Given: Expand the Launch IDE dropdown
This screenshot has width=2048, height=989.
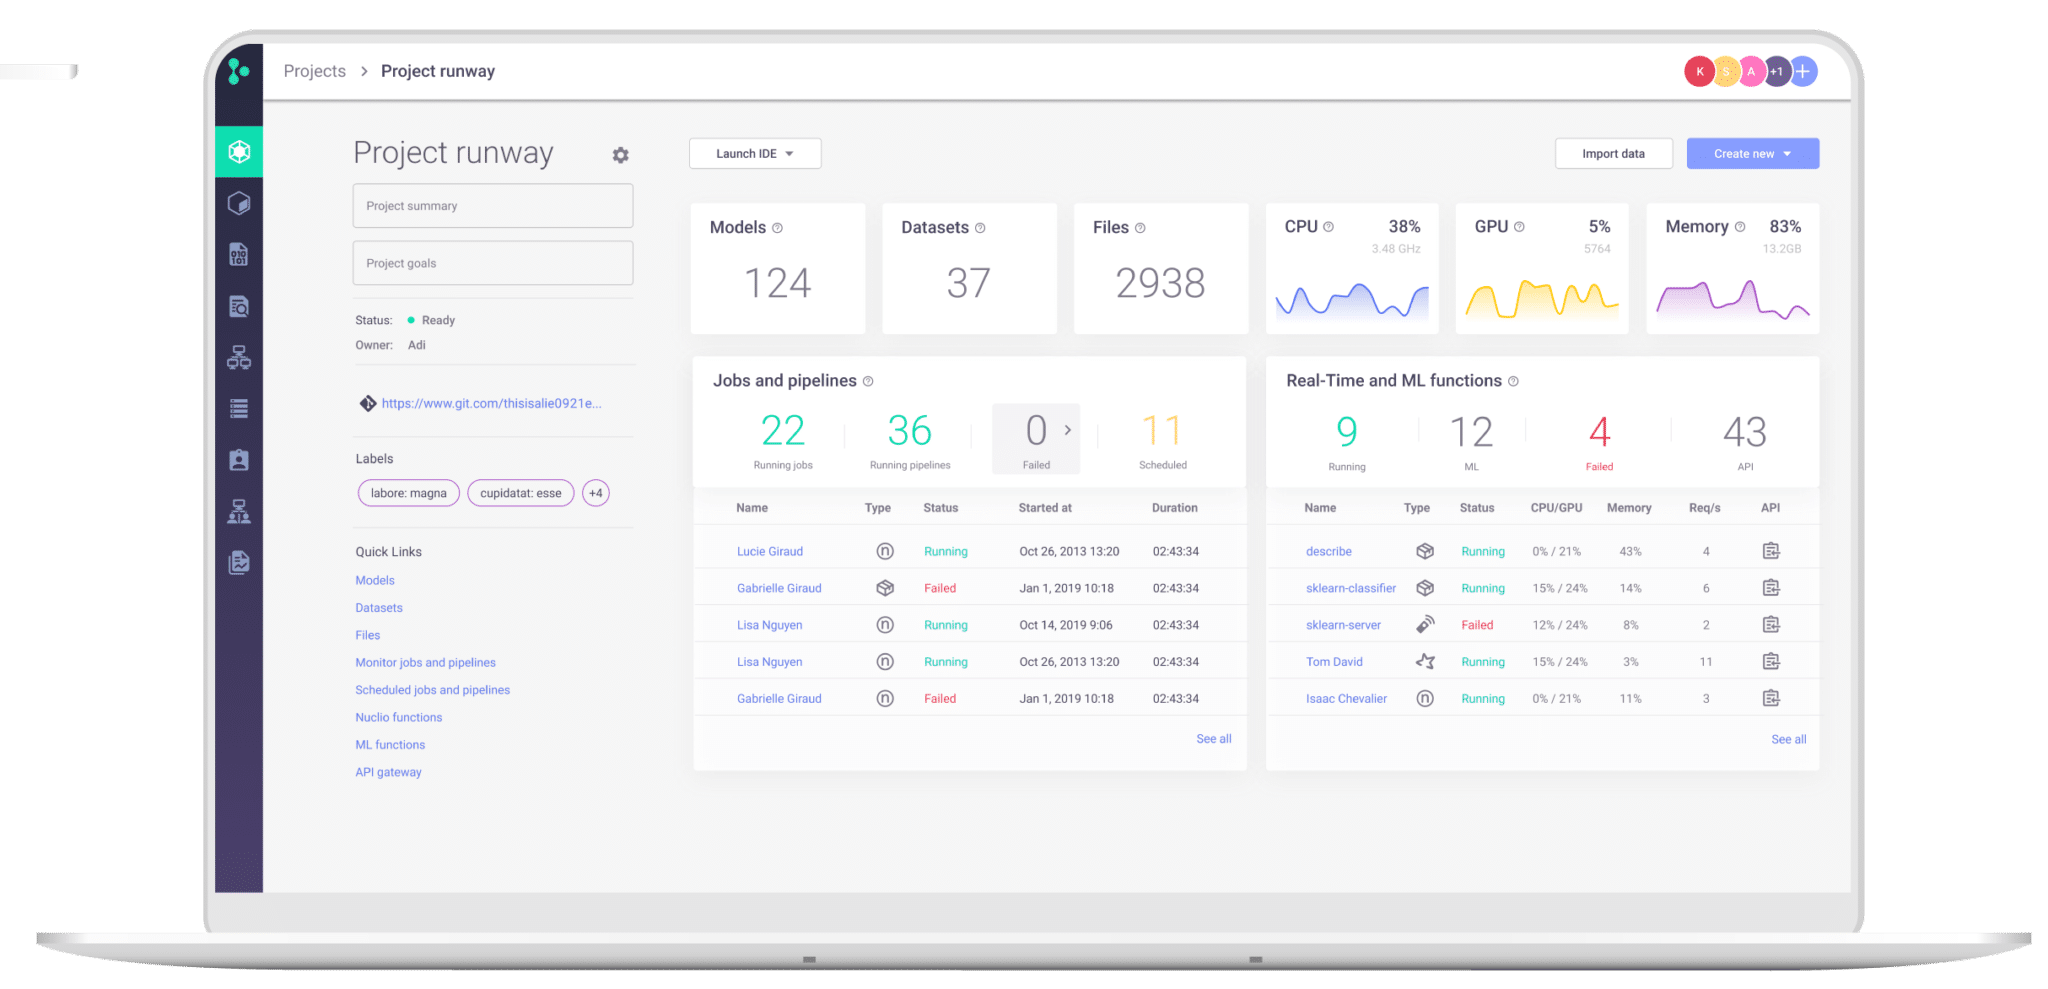Looking at the screenshot, I should click(754, 154).
